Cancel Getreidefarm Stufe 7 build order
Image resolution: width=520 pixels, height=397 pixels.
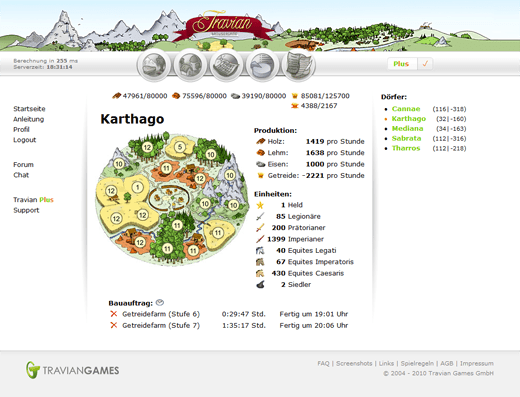[114, 325]
